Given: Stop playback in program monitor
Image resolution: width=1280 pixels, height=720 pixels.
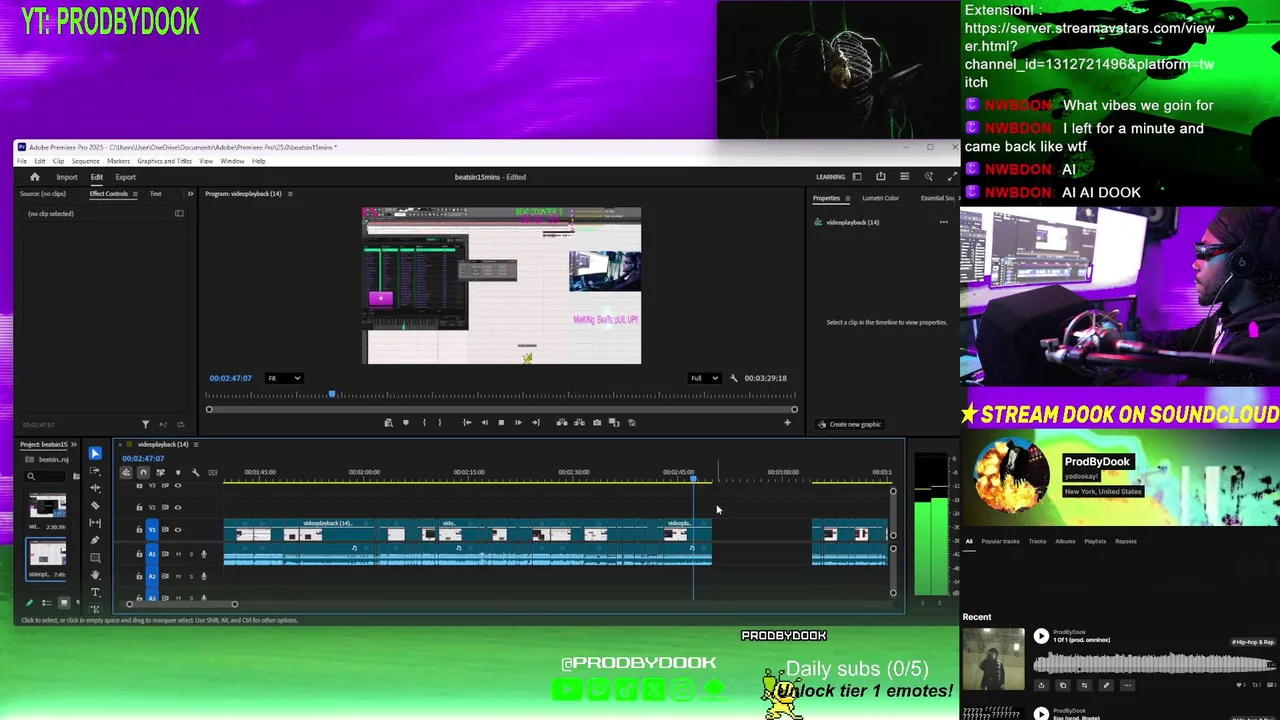Looking at the screenshot, I should coord(501,423).
